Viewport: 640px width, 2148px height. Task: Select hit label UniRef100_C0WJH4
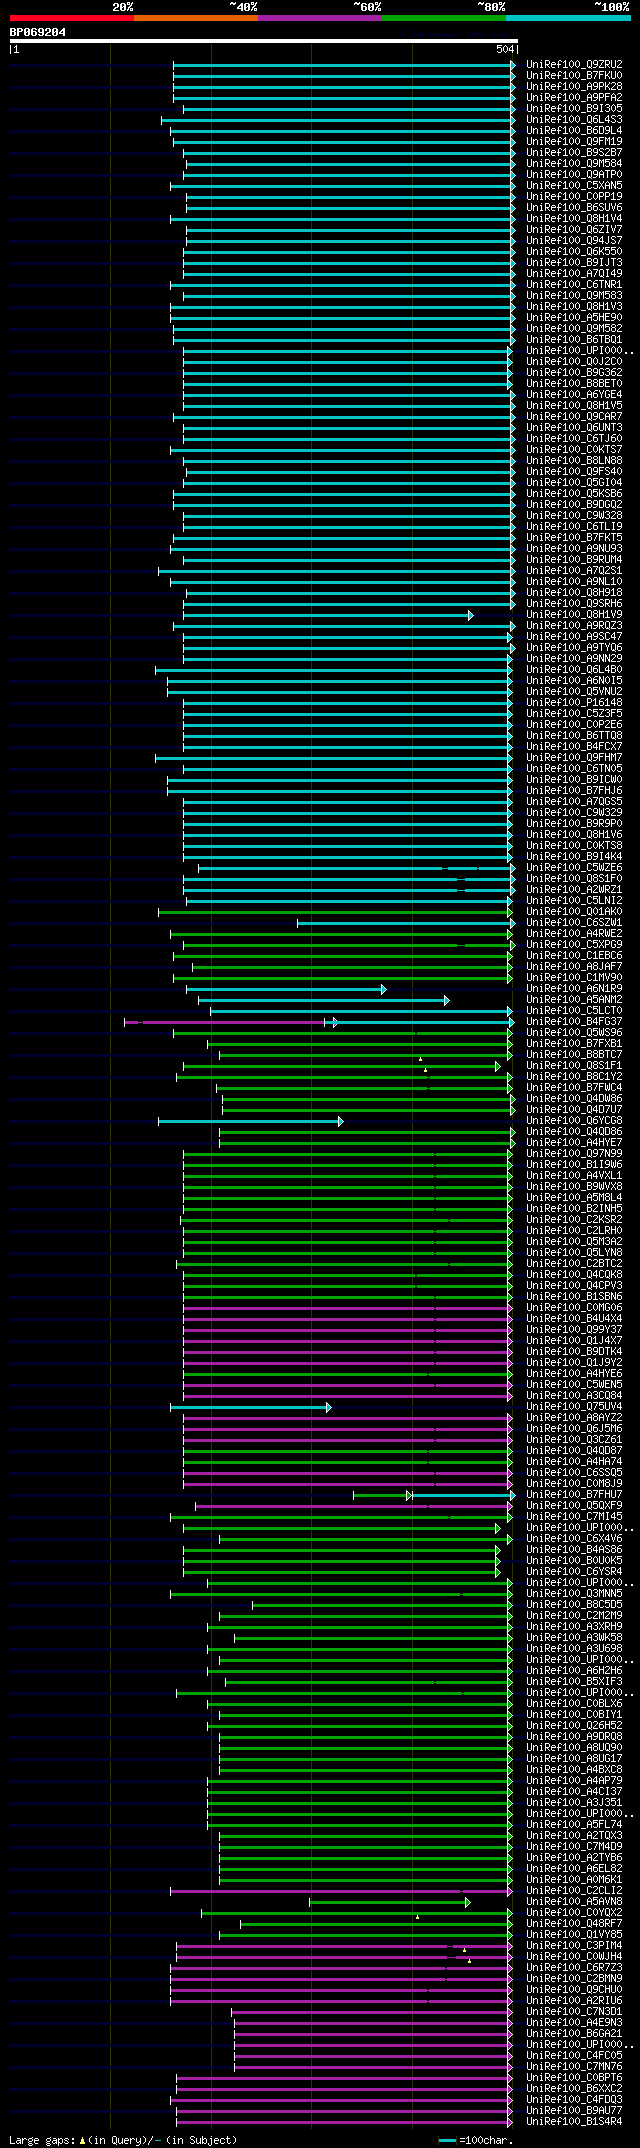pos(574,1956)
